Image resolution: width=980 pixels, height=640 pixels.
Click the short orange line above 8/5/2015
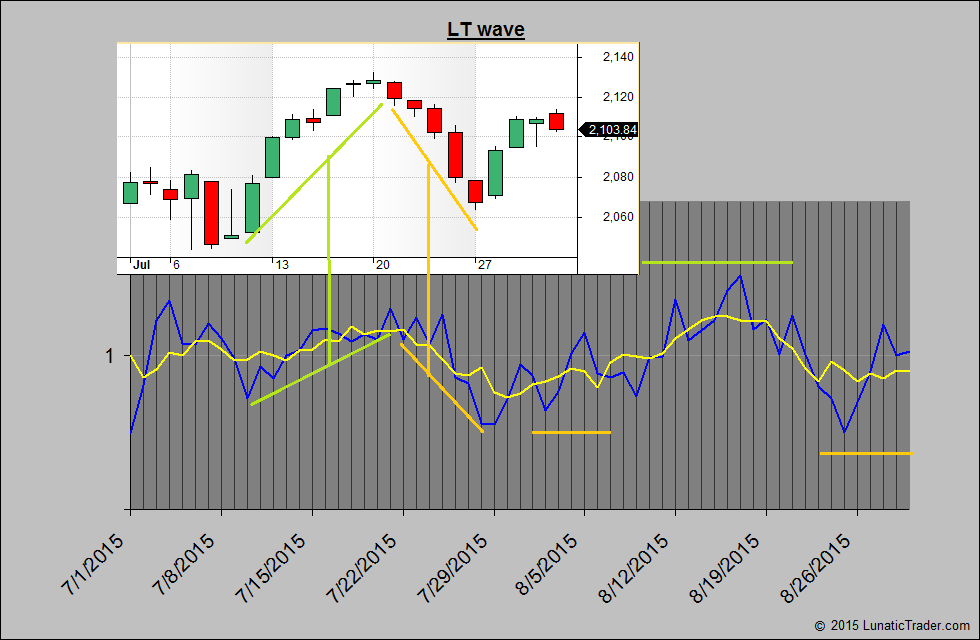pyautogui.click(x=571, y=432)
